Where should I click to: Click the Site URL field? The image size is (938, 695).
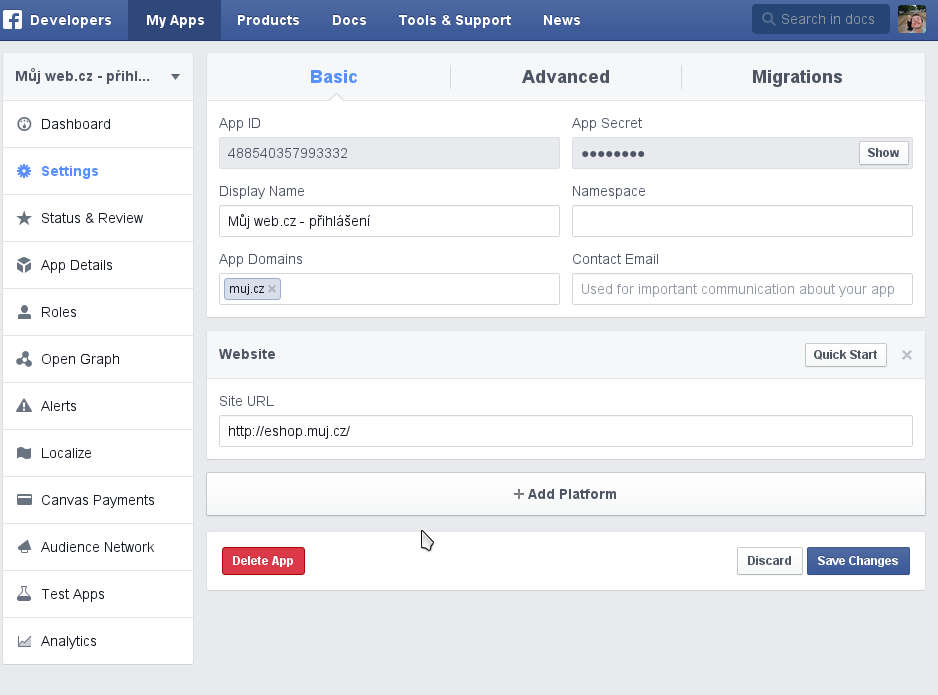[x=566, y=431]
